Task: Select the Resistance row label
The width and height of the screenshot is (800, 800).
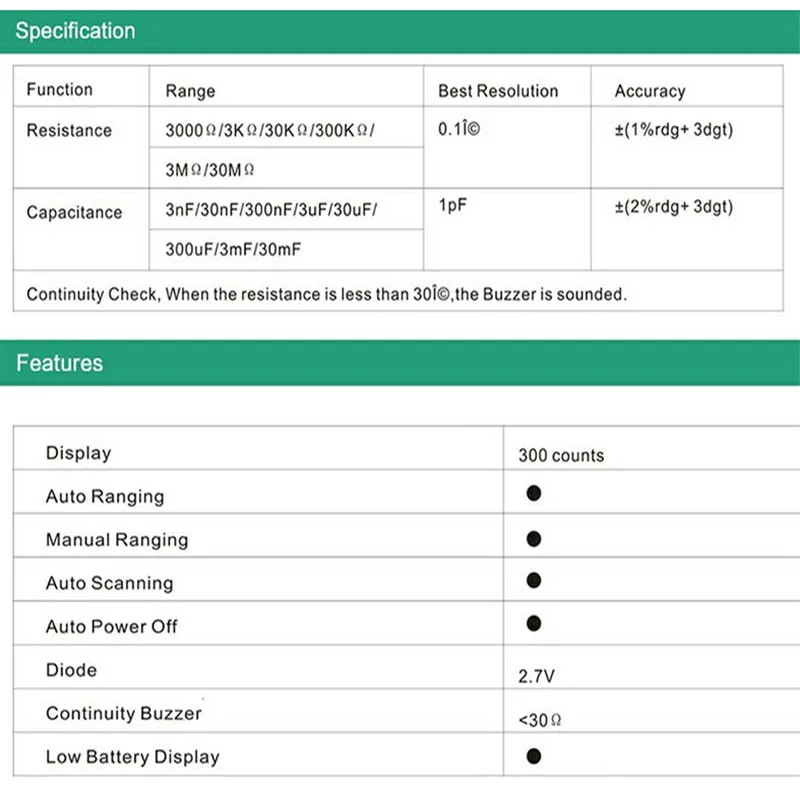Action: click(x=69, y=131)
